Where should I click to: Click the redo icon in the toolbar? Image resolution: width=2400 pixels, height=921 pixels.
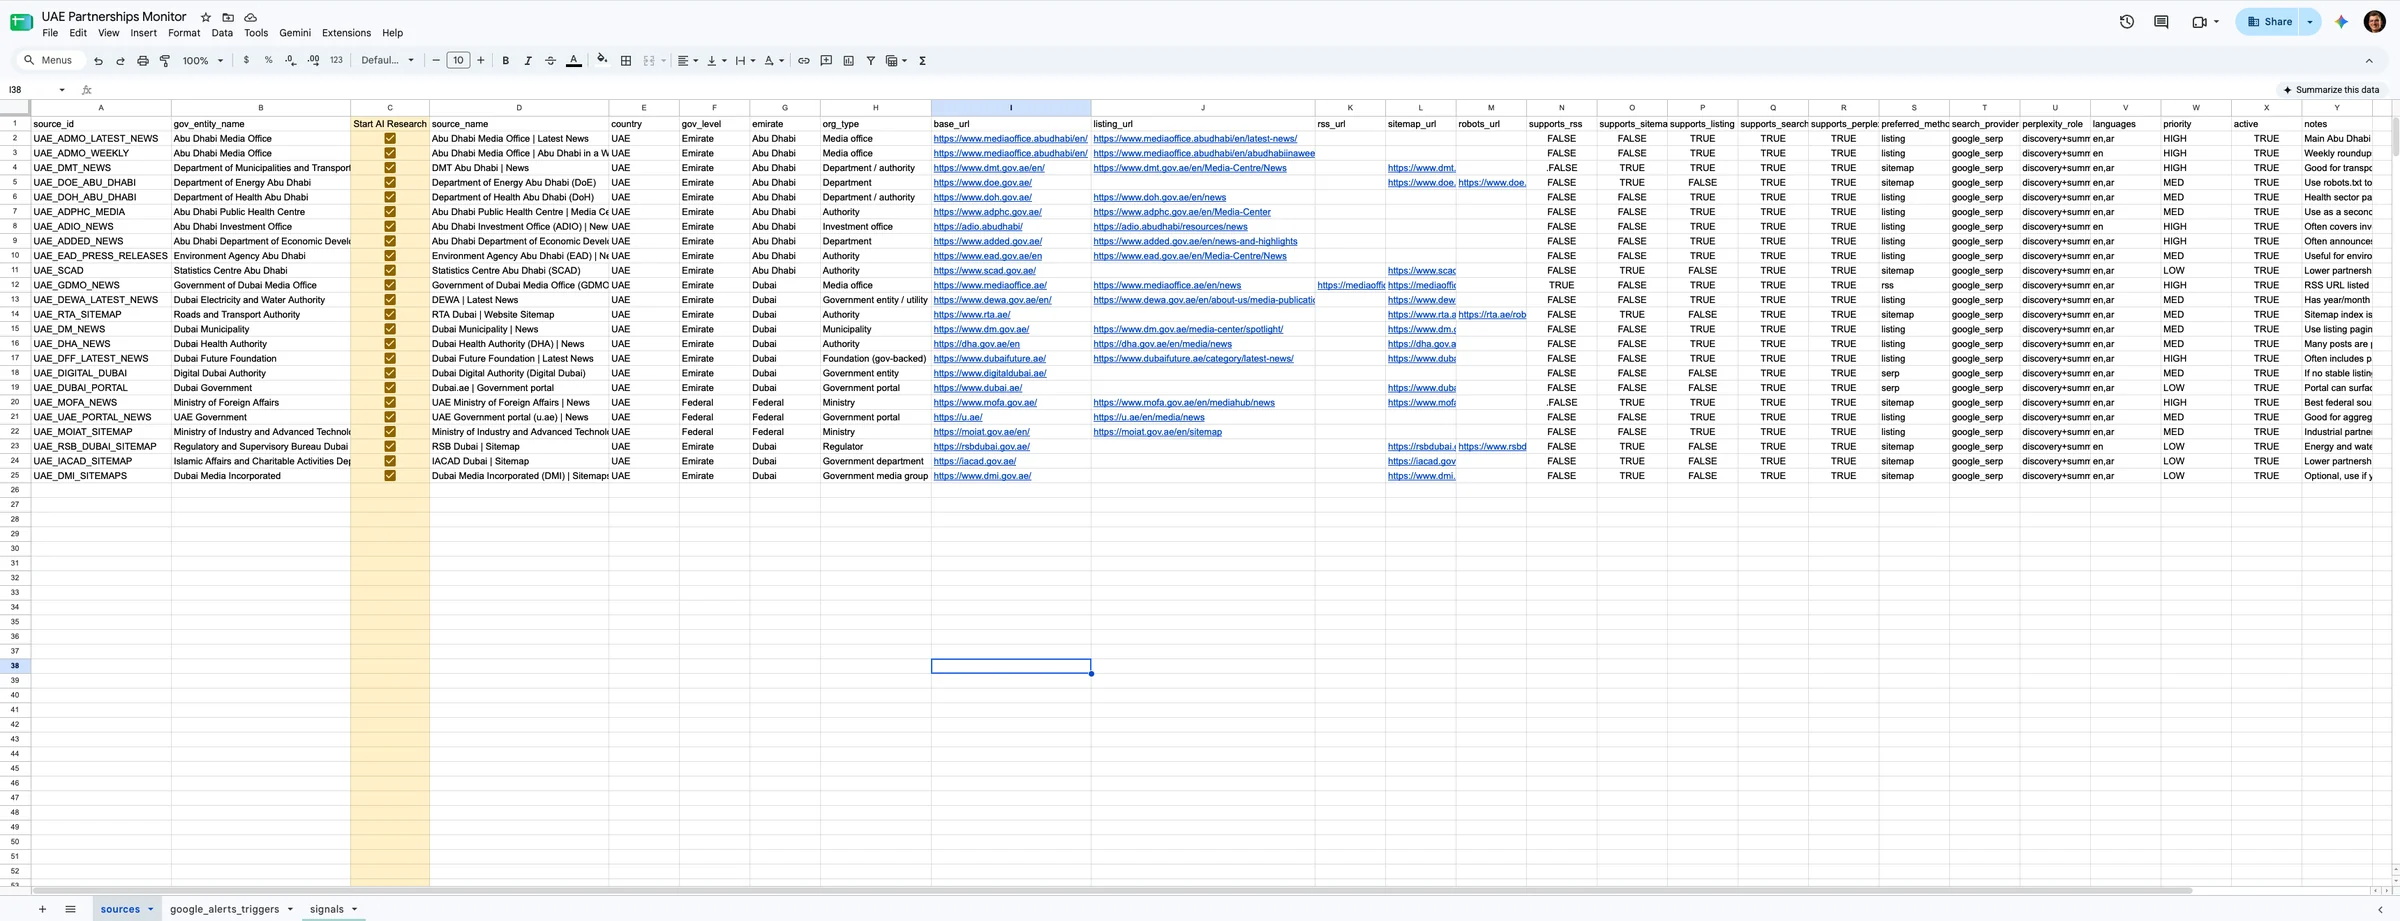pos(120,61)
